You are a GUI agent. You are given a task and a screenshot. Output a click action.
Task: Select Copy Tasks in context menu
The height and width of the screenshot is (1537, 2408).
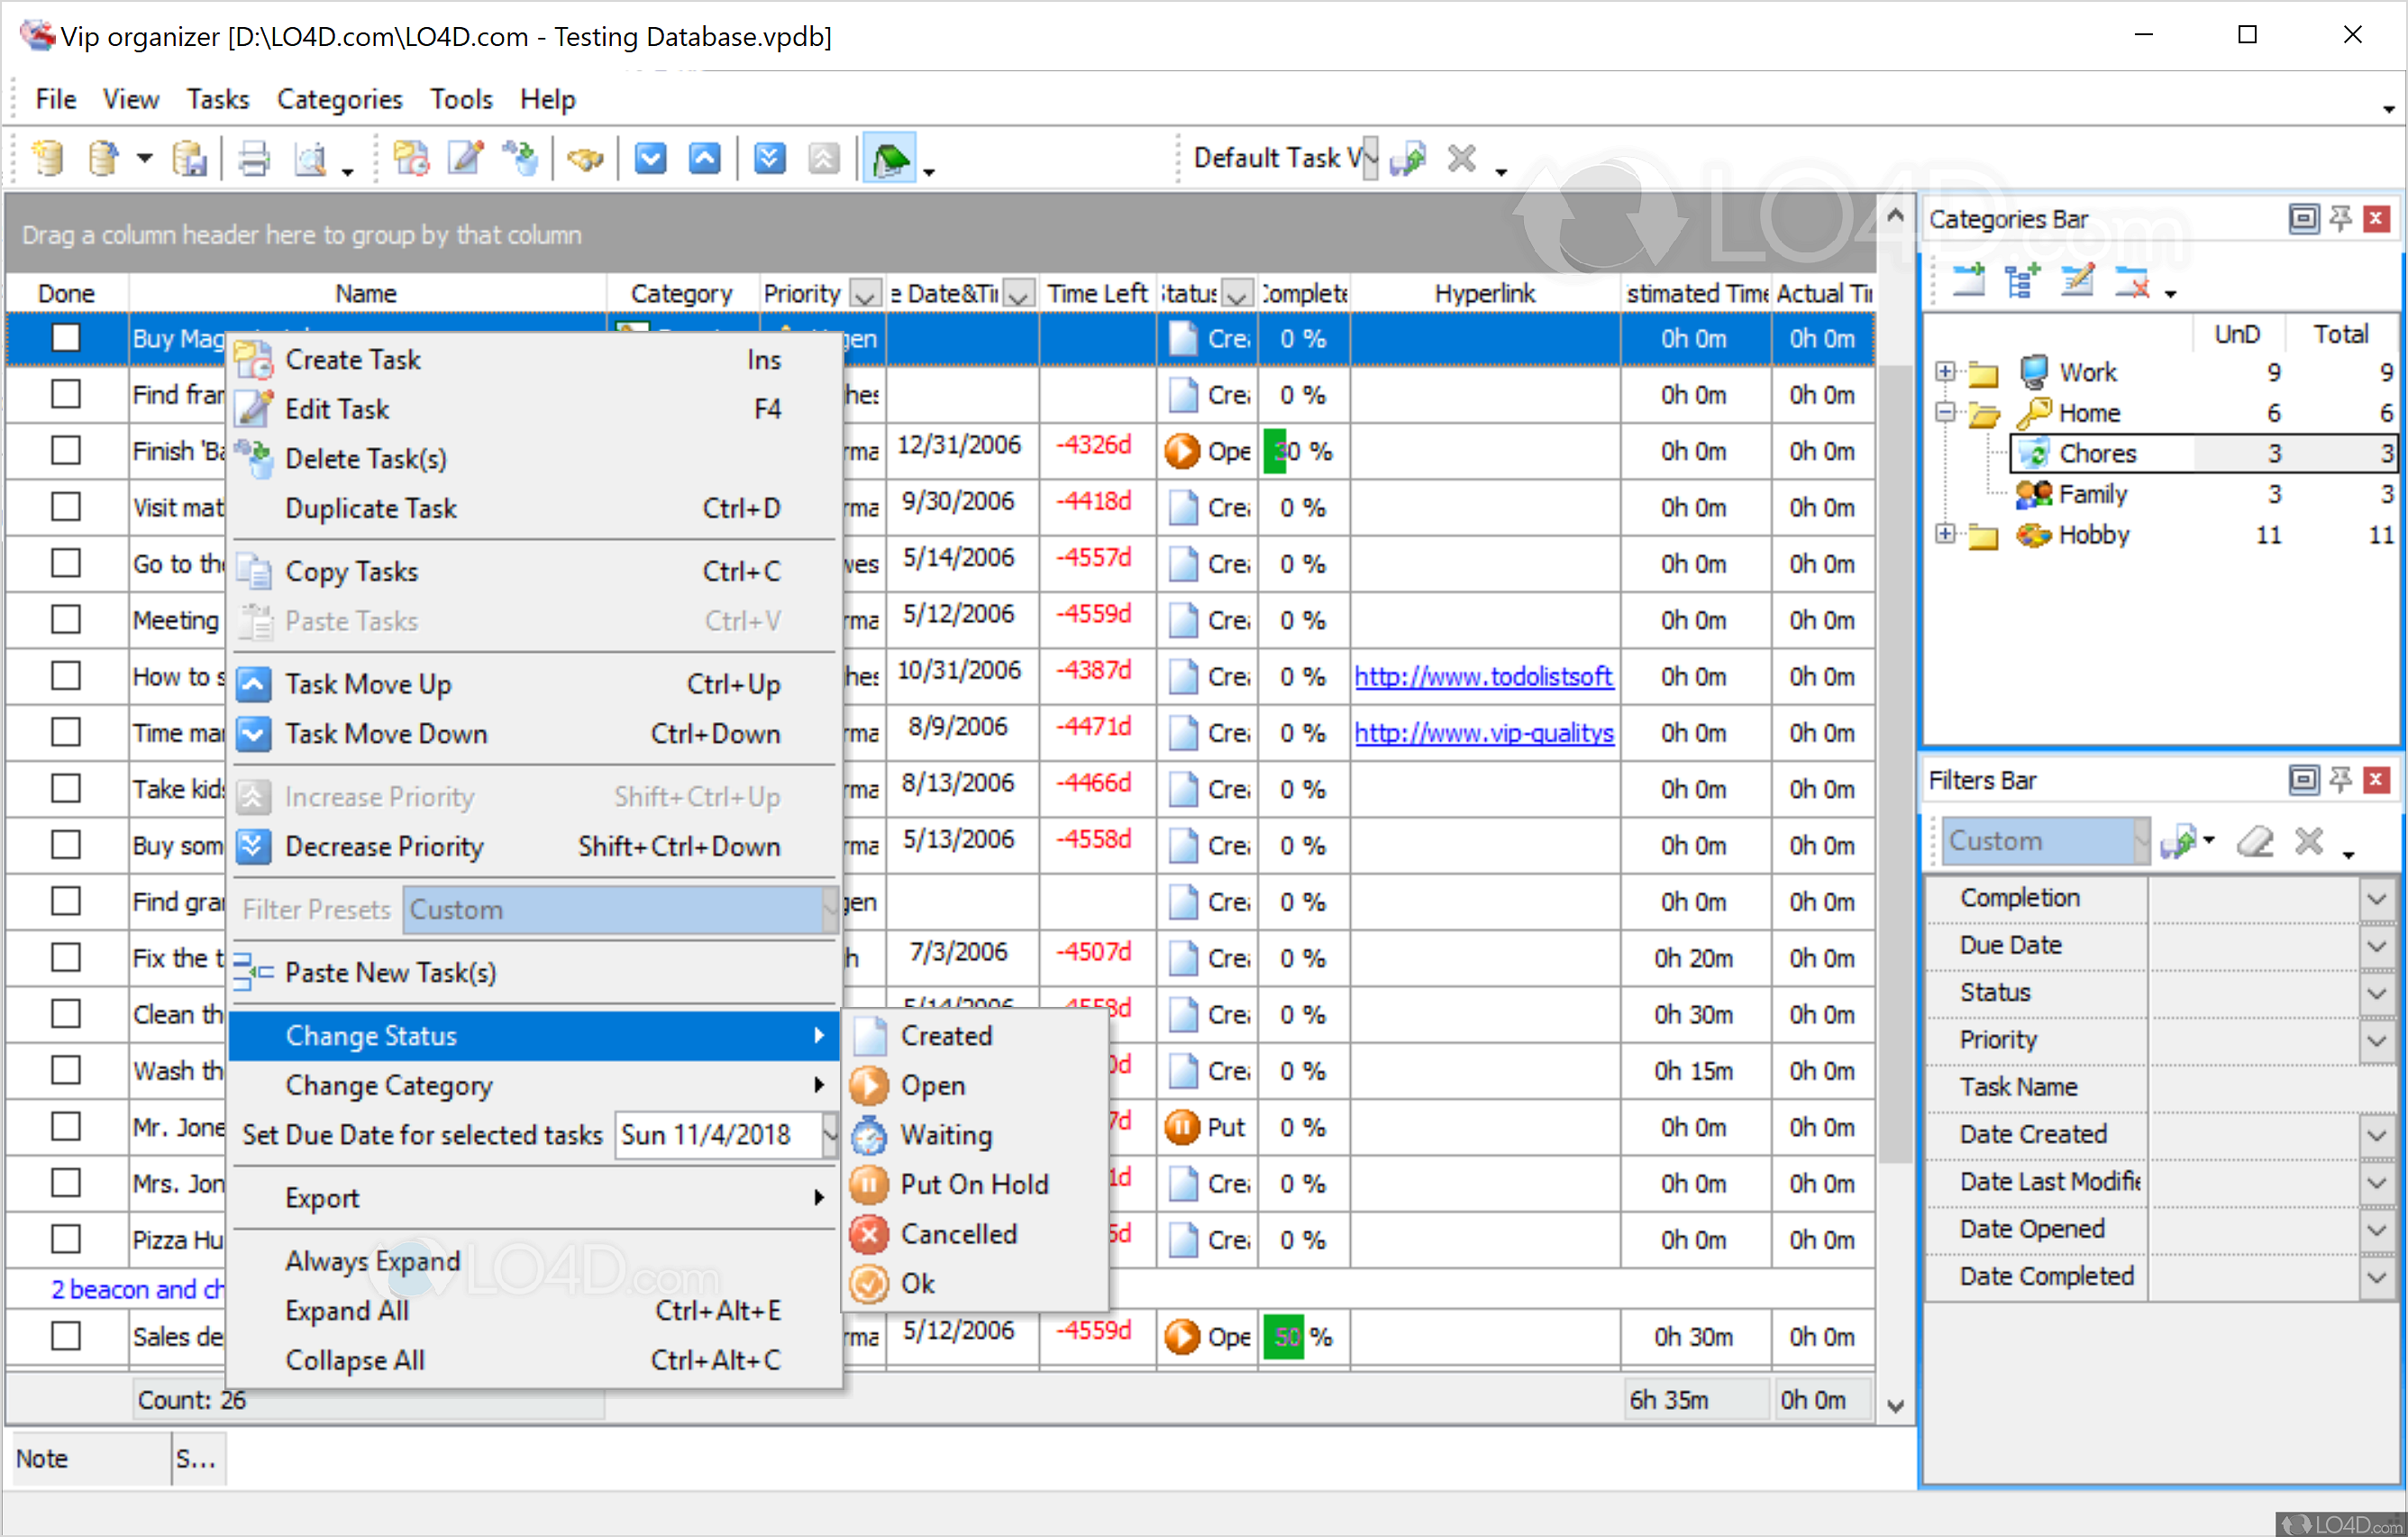pos(533,571)
